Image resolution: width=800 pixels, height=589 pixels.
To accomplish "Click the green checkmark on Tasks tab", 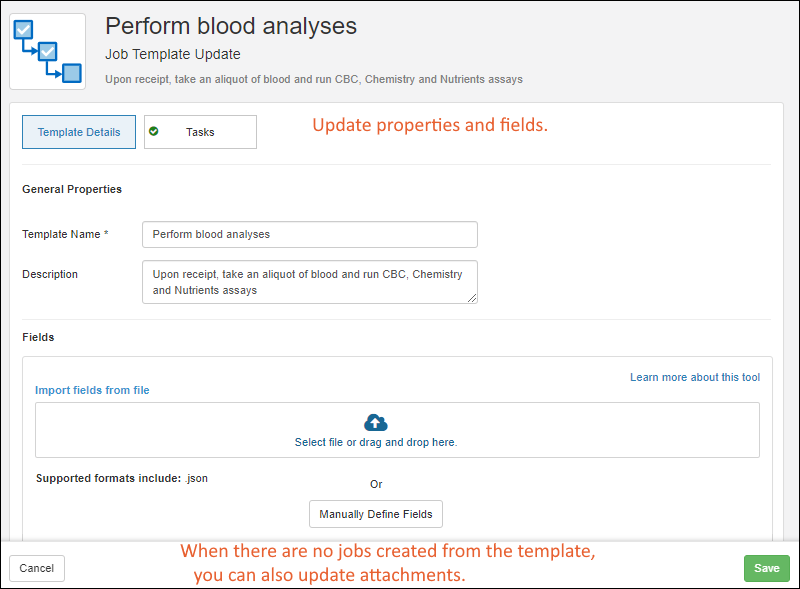I will (x=154, y=131).
